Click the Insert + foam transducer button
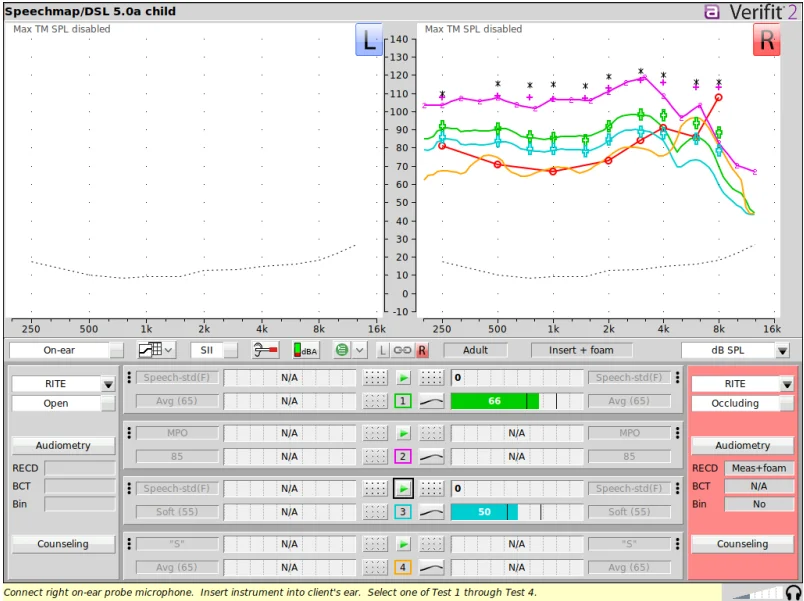Viewport: 804px width, 601px height. [581, 350]
